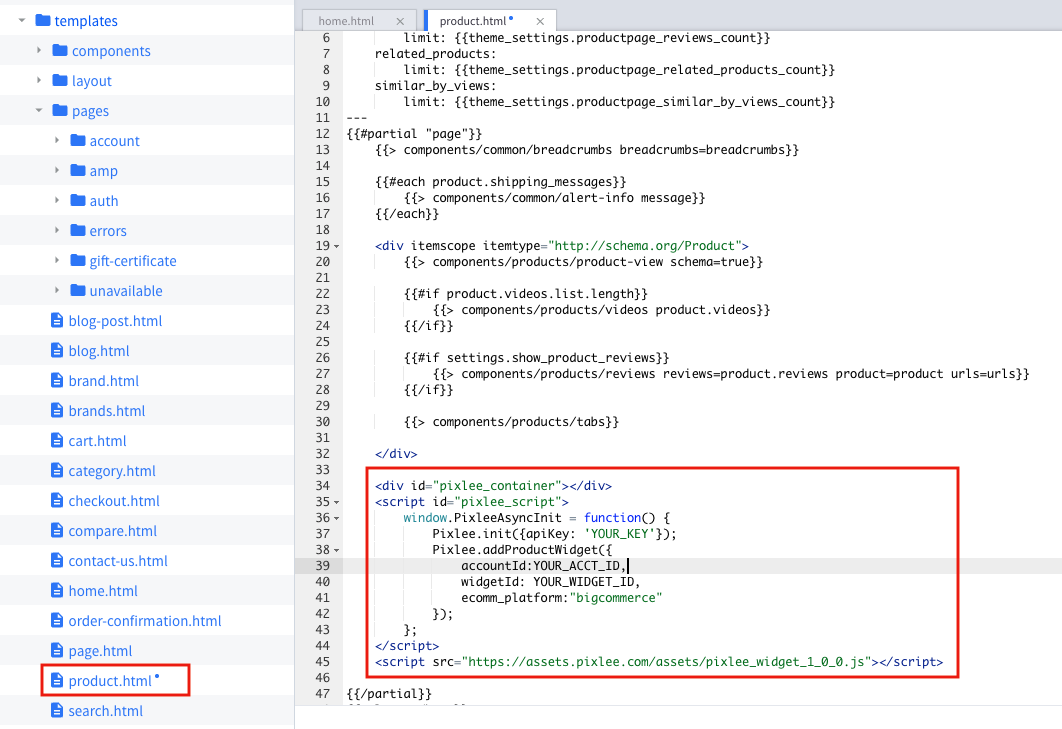Click line number 39 in the gutter
The height and width of the screenshot is (729, 1062).
point(322,566)
